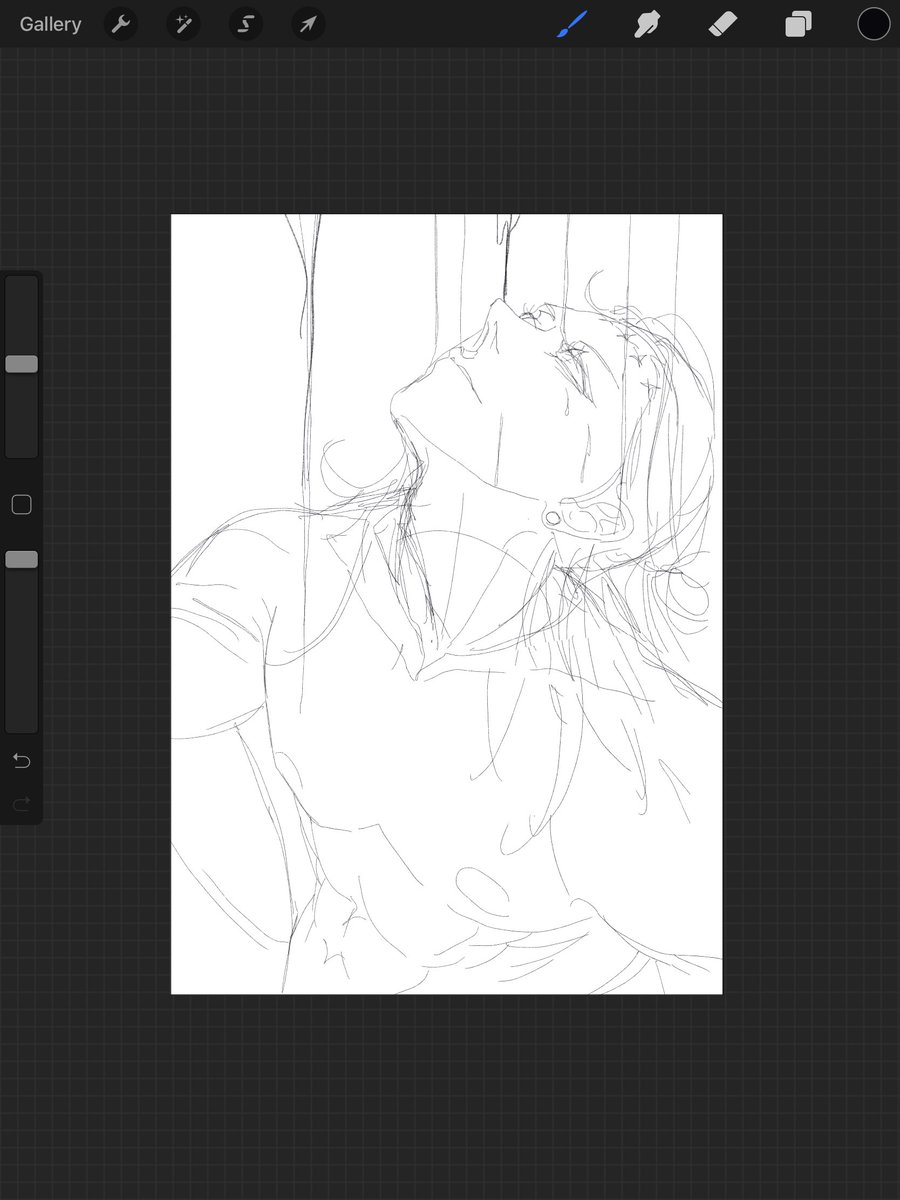Select the Smudge tool
Image resolution: width=900 pixels, height=1200 pixels.
coord(648,24)
